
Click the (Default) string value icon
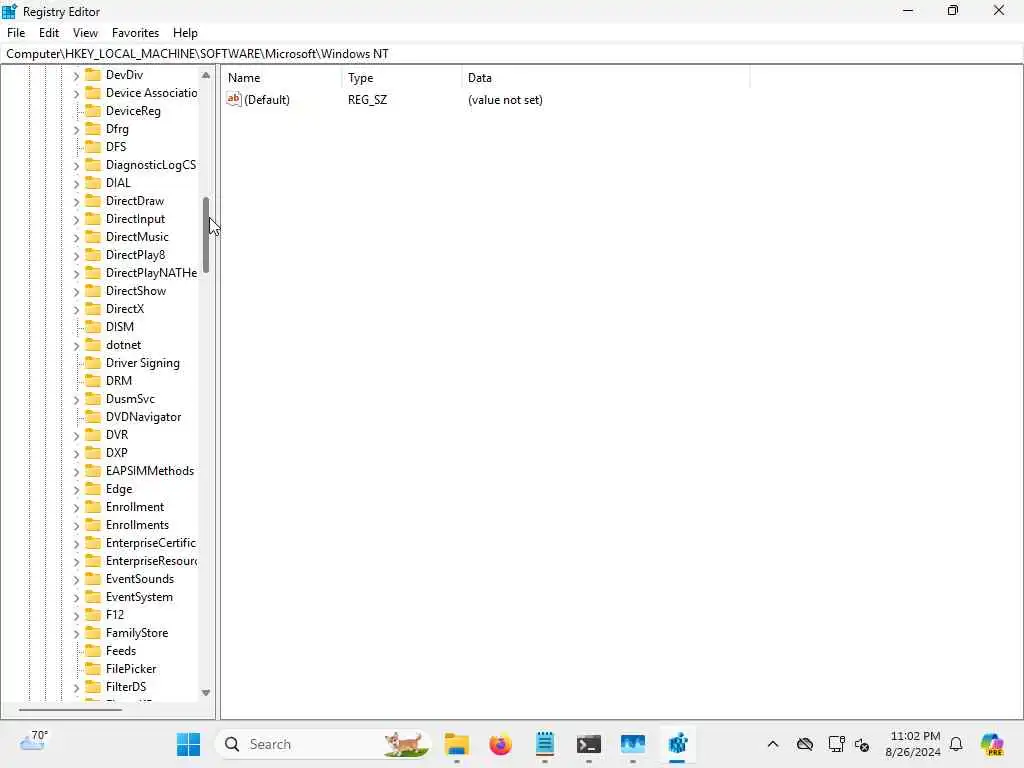pos(233,99)
